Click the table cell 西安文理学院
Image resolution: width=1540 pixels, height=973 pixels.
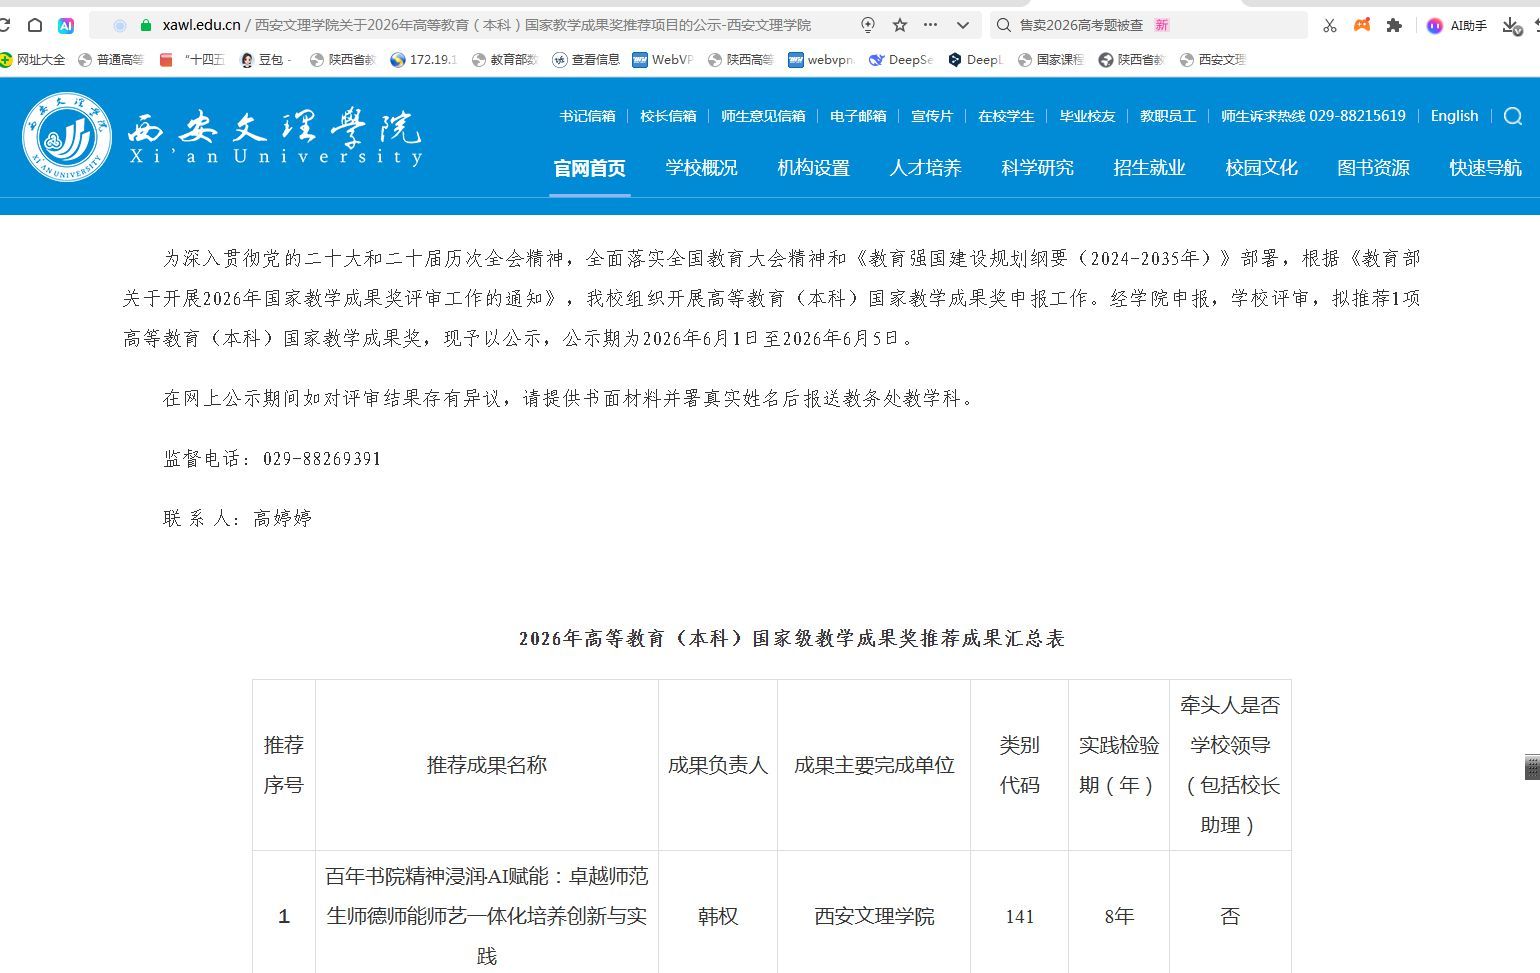[874, 916]
